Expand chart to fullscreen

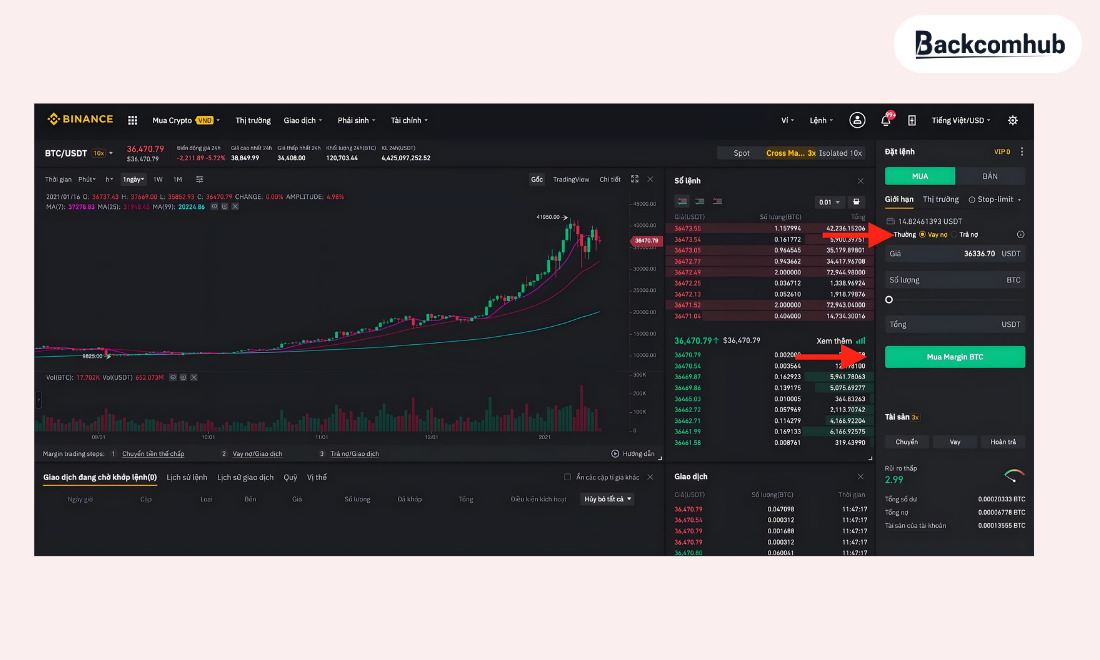click(635, 180)
